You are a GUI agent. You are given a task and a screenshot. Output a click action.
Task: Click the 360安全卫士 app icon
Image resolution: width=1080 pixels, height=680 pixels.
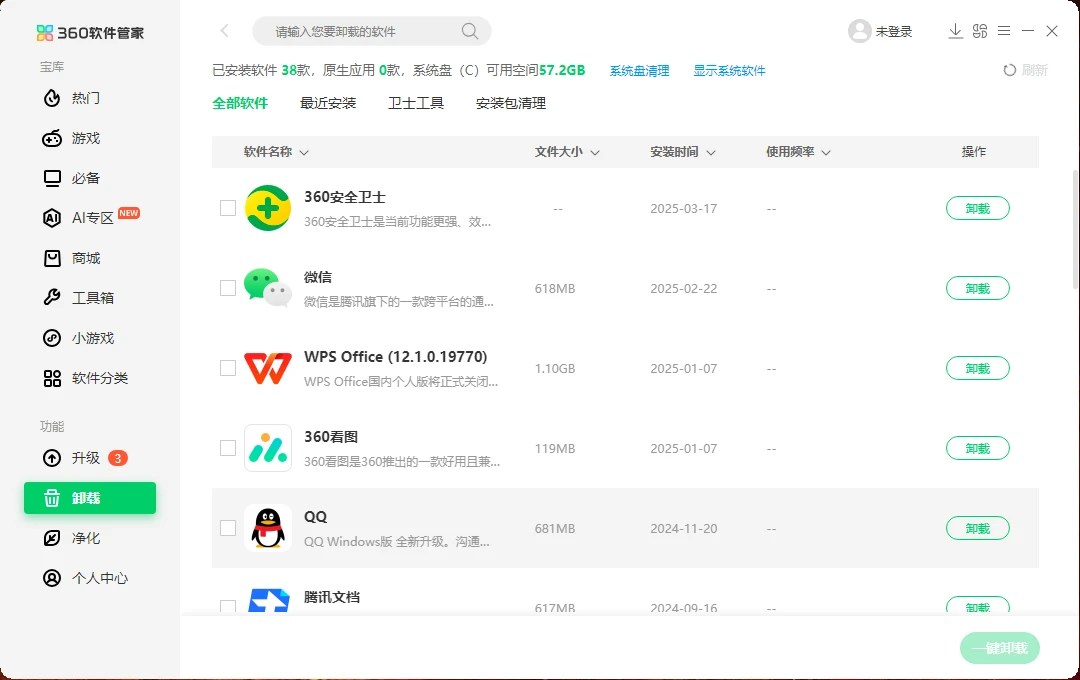coord(268,208)
